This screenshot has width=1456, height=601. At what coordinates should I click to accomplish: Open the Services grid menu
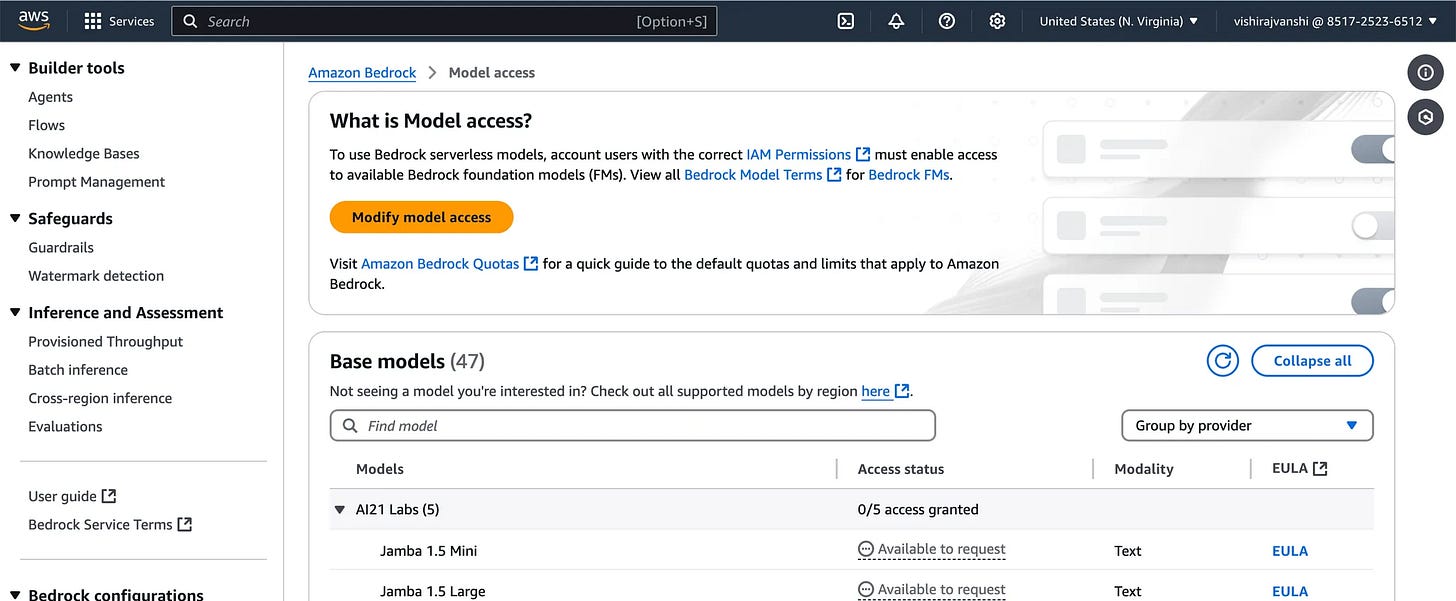coord(119,21)
